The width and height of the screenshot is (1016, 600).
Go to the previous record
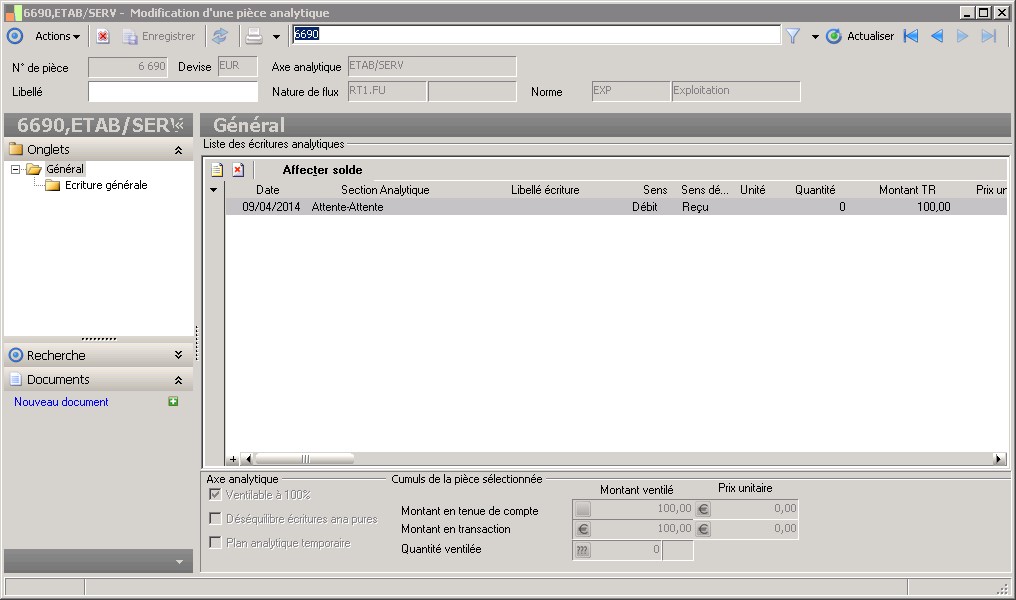[937, 36]
